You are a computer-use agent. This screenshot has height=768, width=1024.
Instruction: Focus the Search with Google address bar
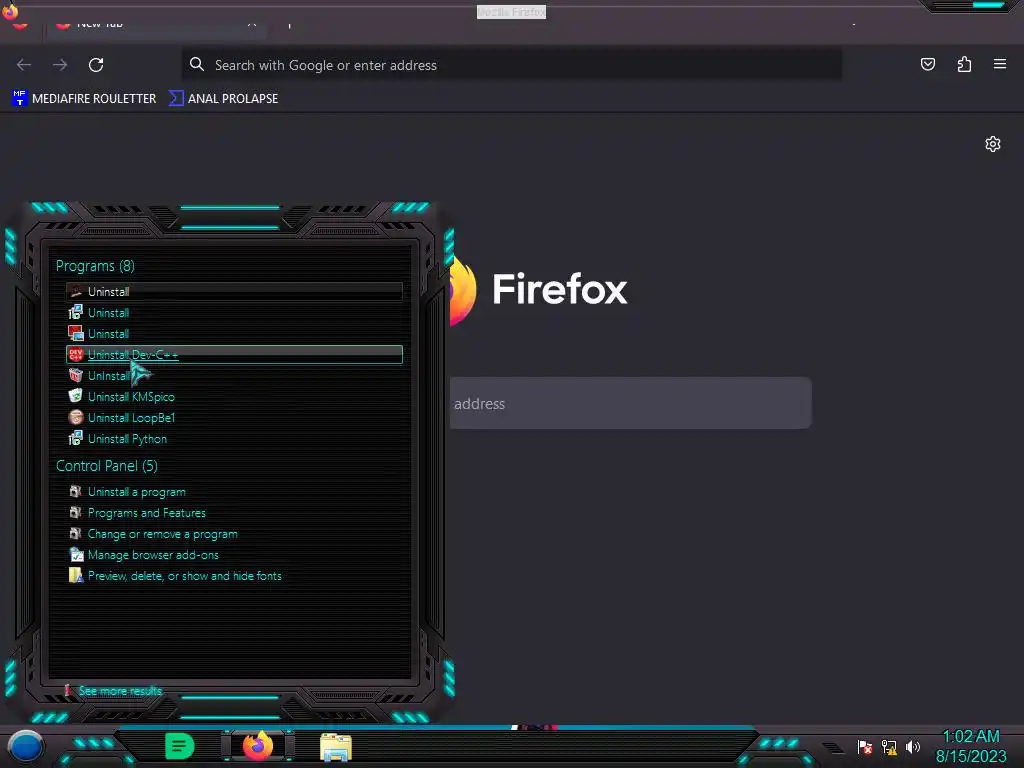(511, 65)
